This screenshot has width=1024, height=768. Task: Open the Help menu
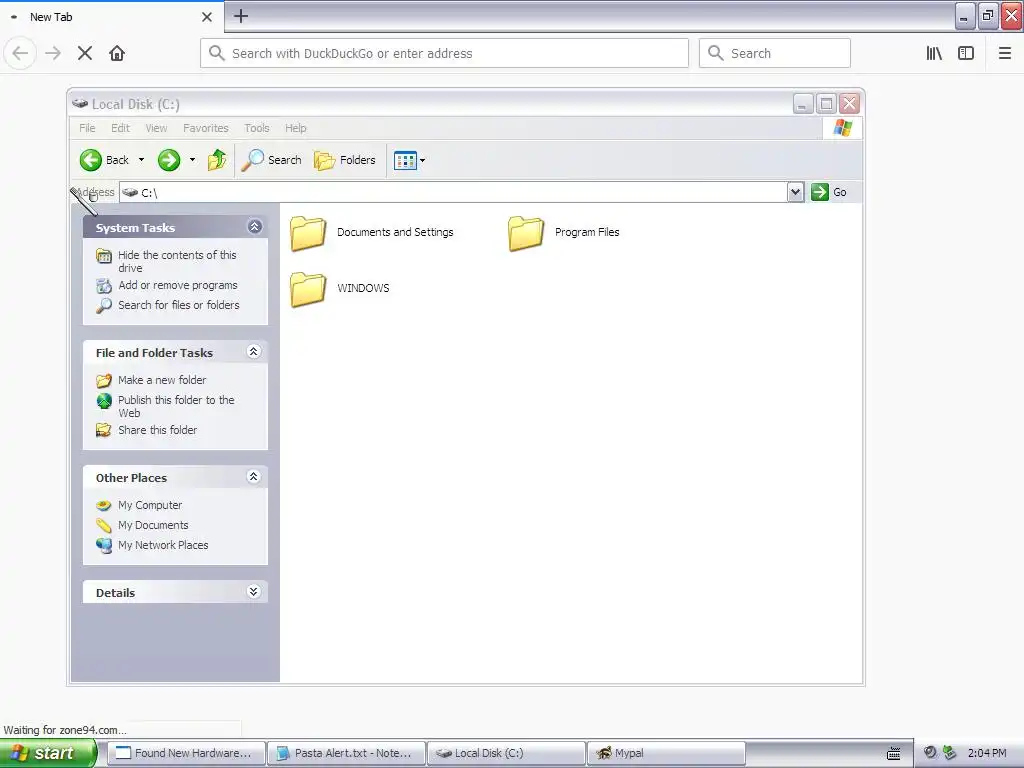[x=295, y=128]
